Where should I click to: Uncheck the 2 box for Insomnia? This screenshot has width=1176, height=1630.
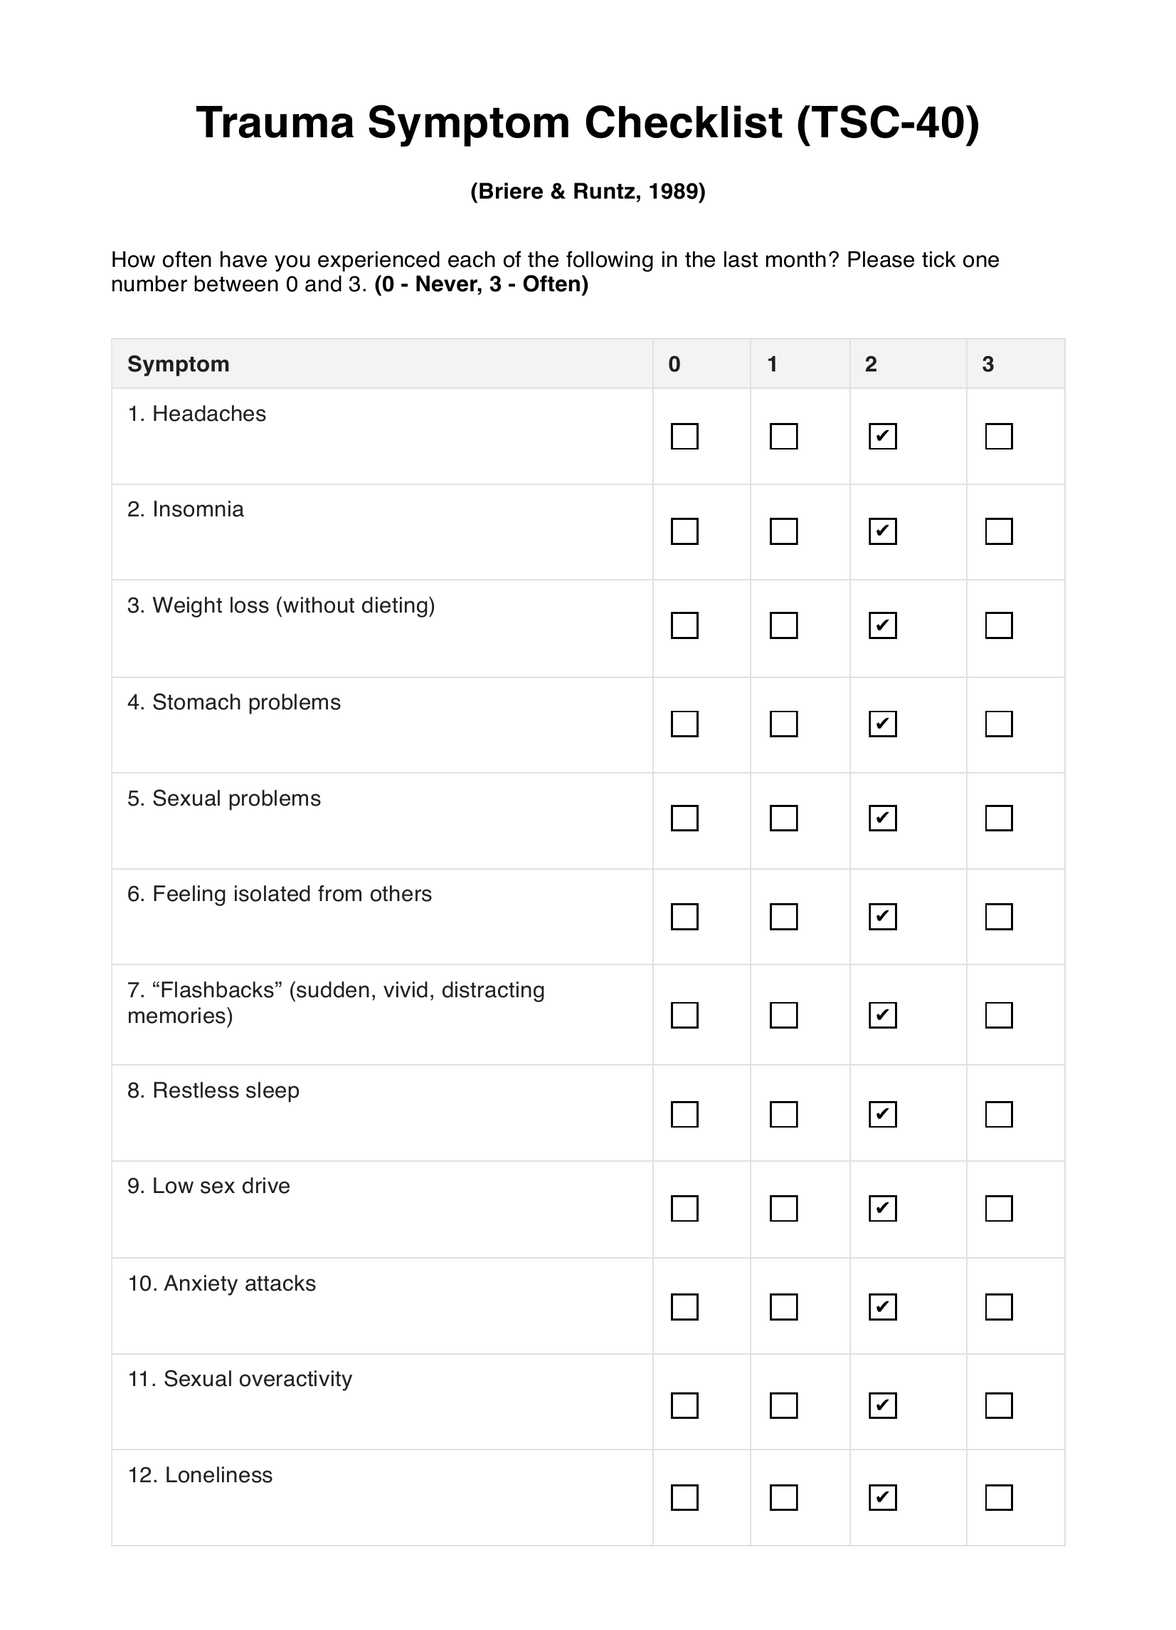coord(882,531)
